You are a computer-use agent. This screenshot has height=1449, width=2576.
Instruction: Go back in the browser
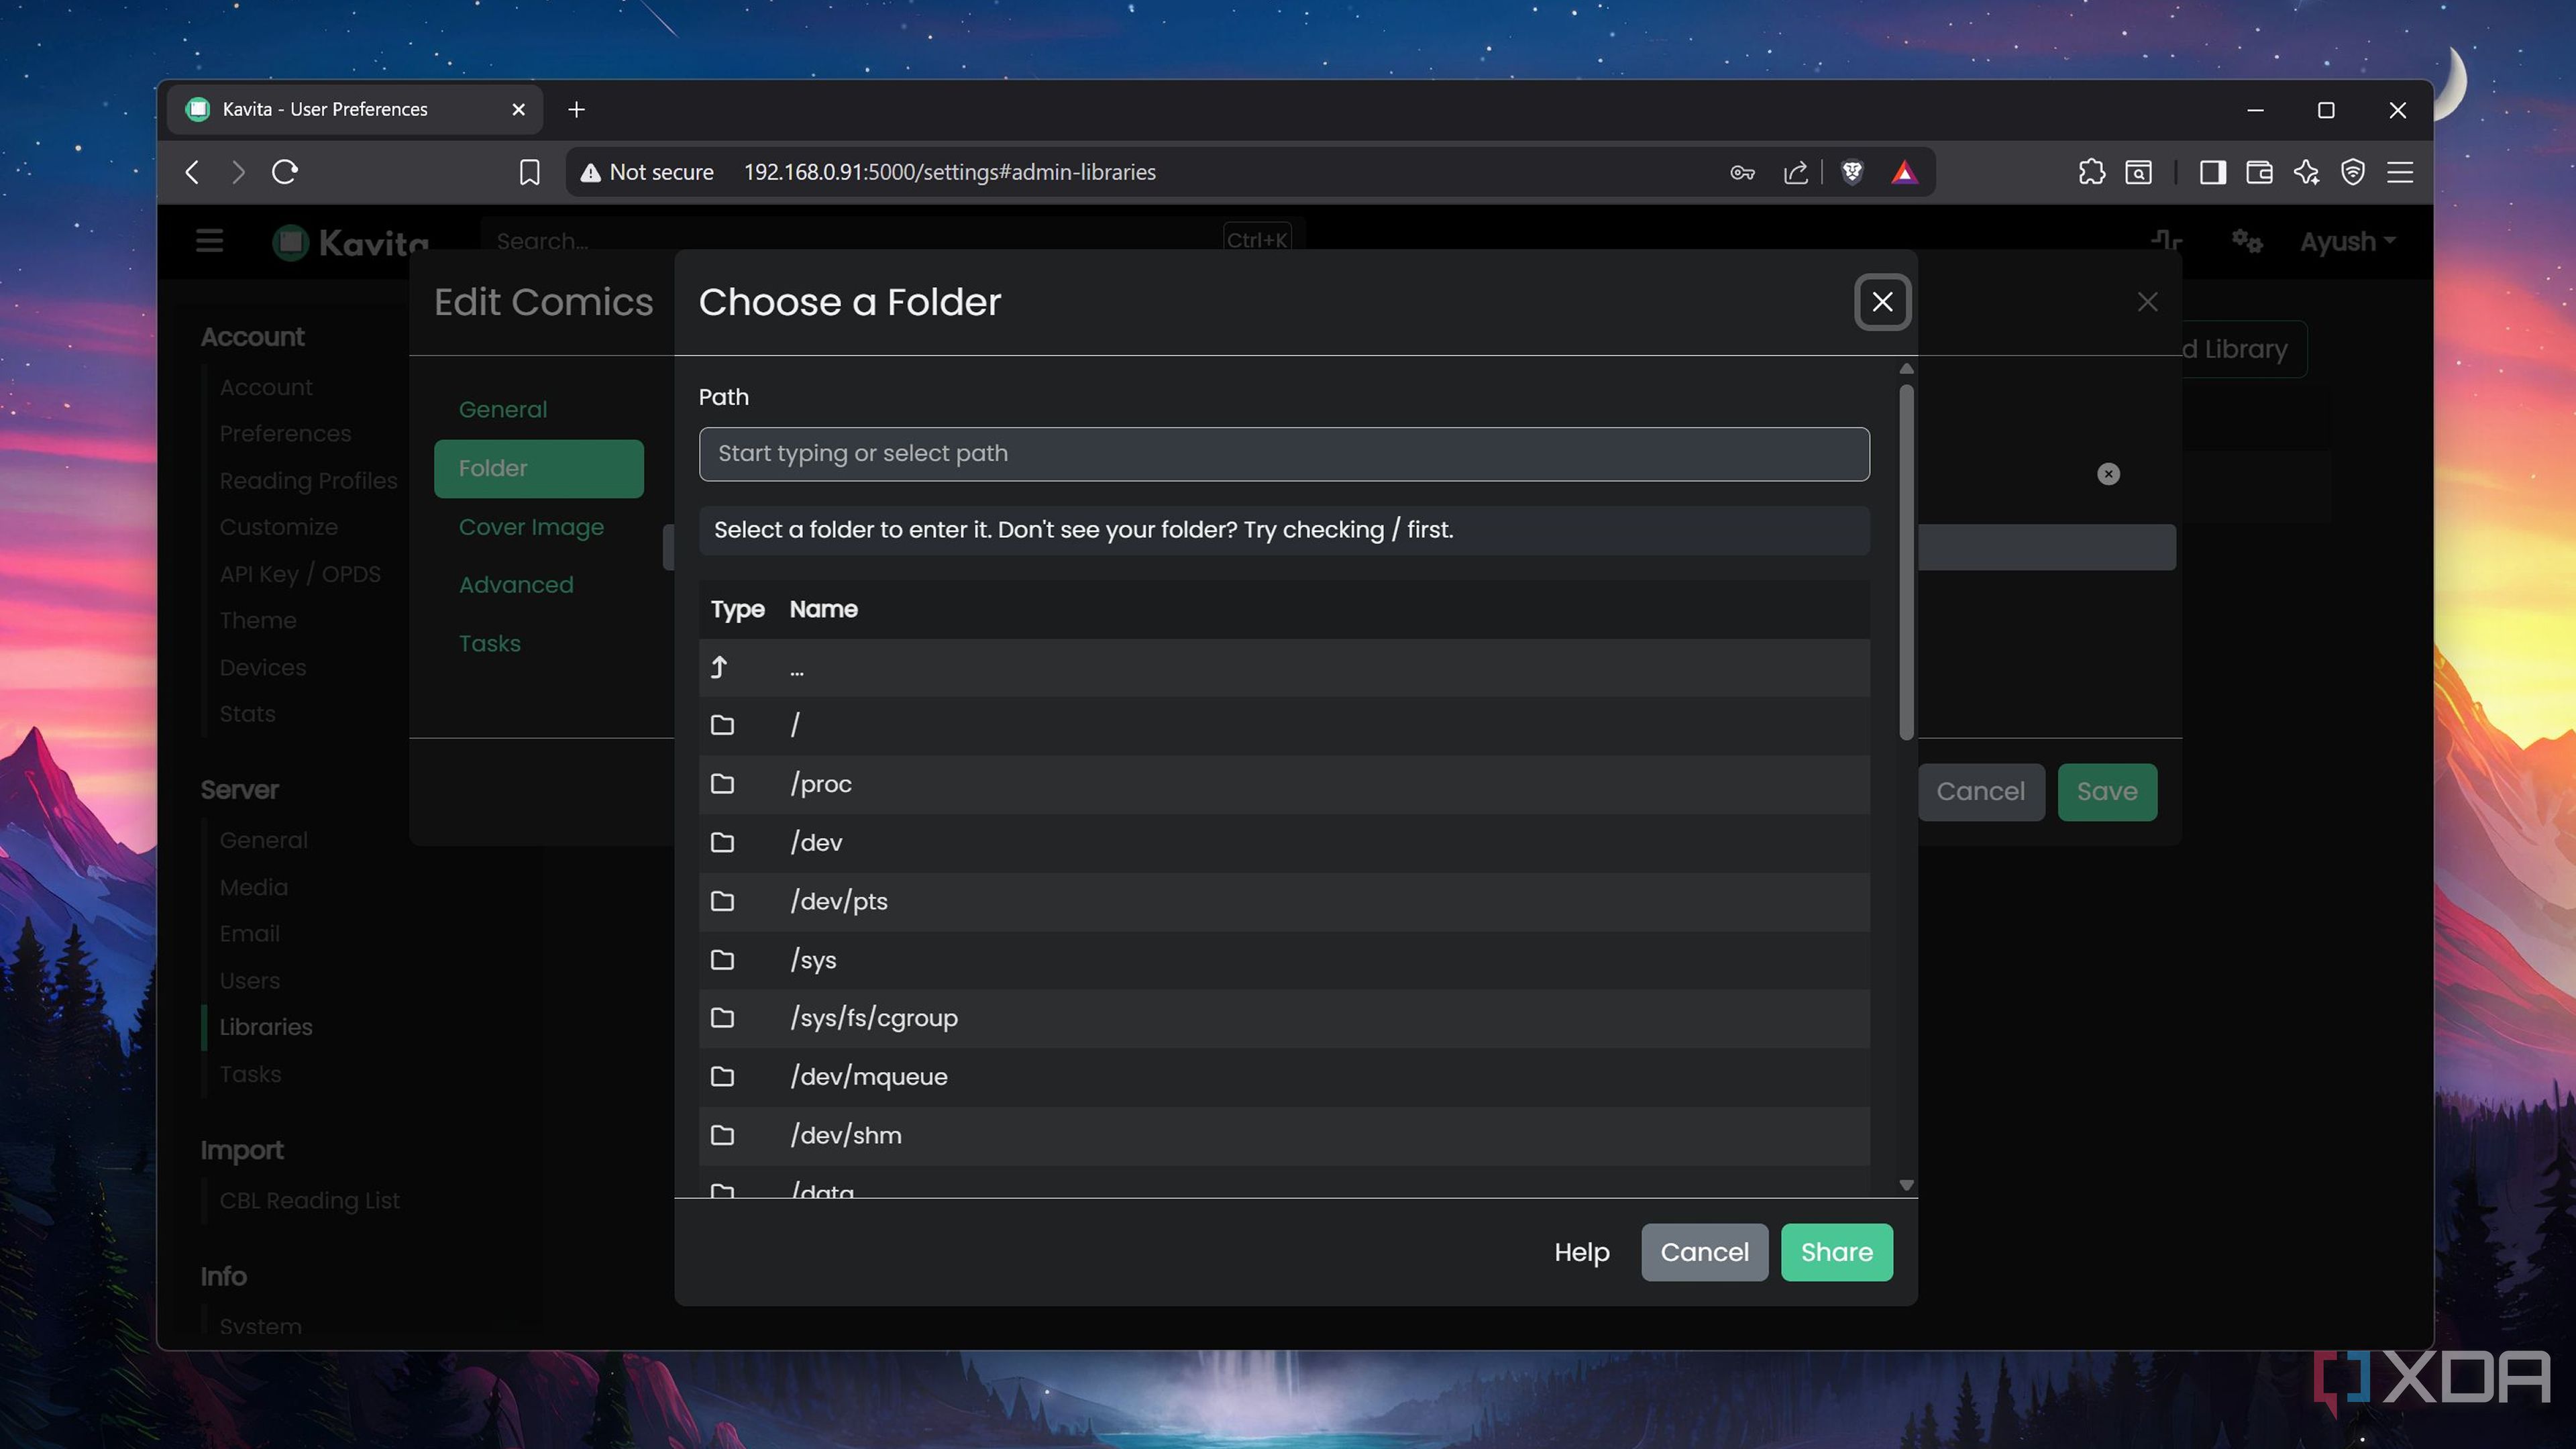tap(192, 172)
